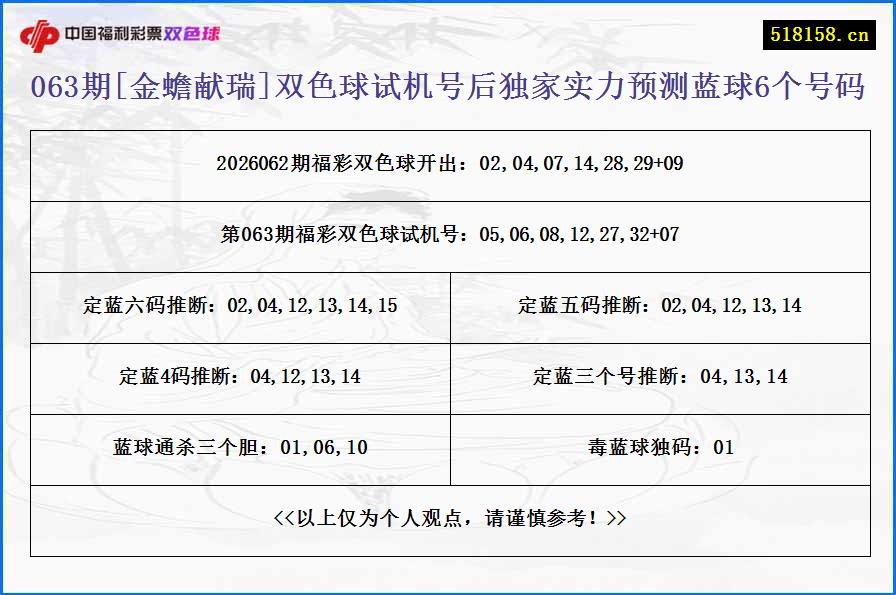This screenshot has height=595, width=896.
Task: Click the 中国福利彩票双色球 brand text
Action: [x=142, y=34]
